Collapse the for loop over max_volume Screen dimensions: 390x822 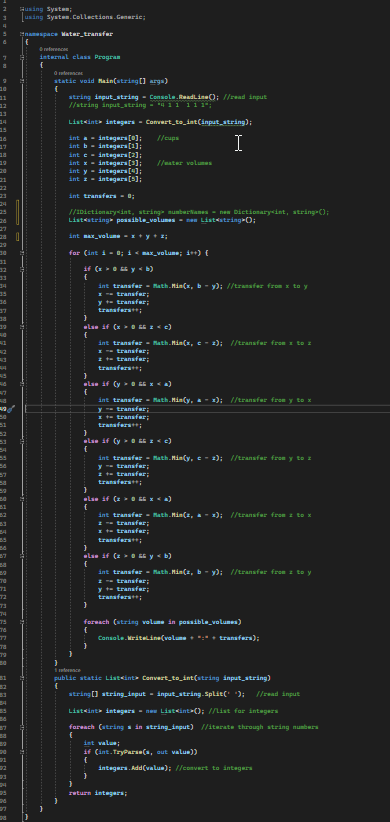tap(22, 253)
